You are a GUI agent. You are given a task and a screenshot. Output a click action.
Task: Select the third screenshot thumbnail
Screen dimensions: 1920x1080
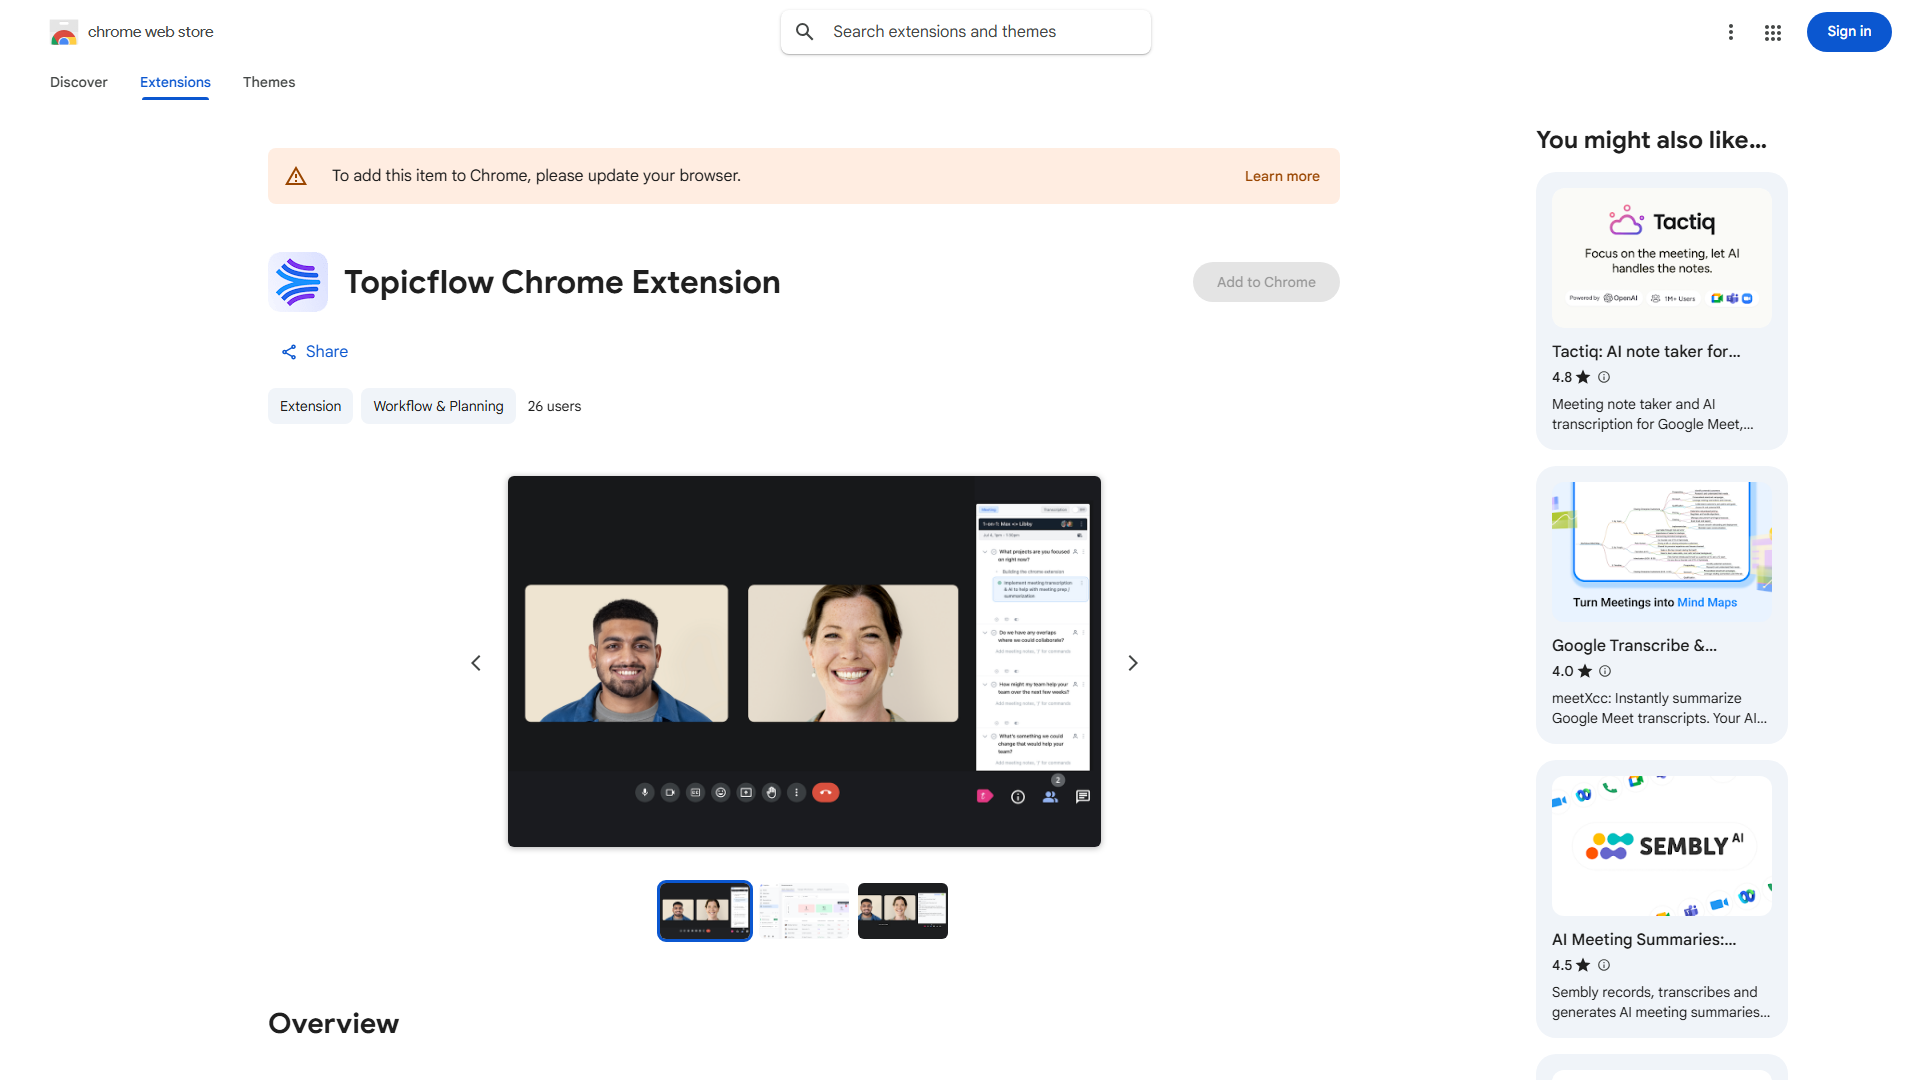tap(902, 911)
